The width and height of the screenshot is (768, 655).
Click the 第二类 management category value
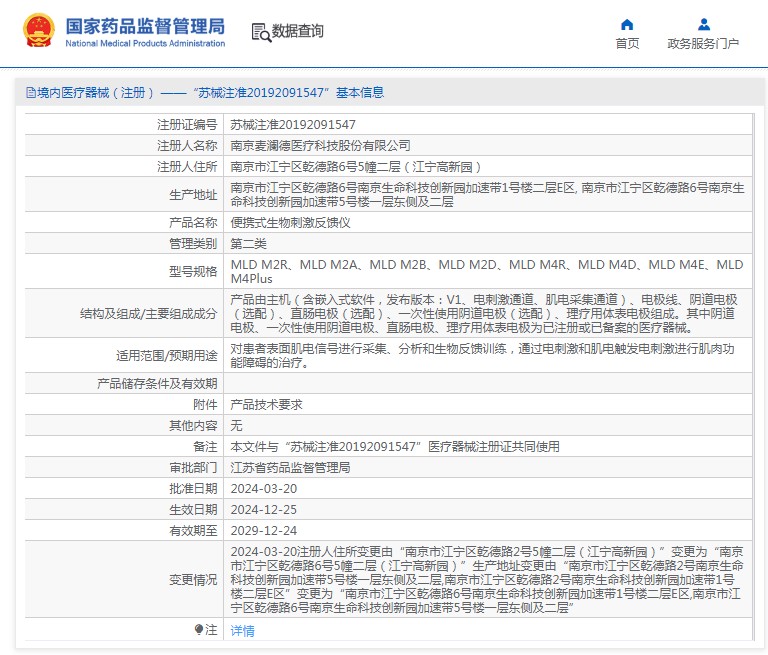(249, 244)
